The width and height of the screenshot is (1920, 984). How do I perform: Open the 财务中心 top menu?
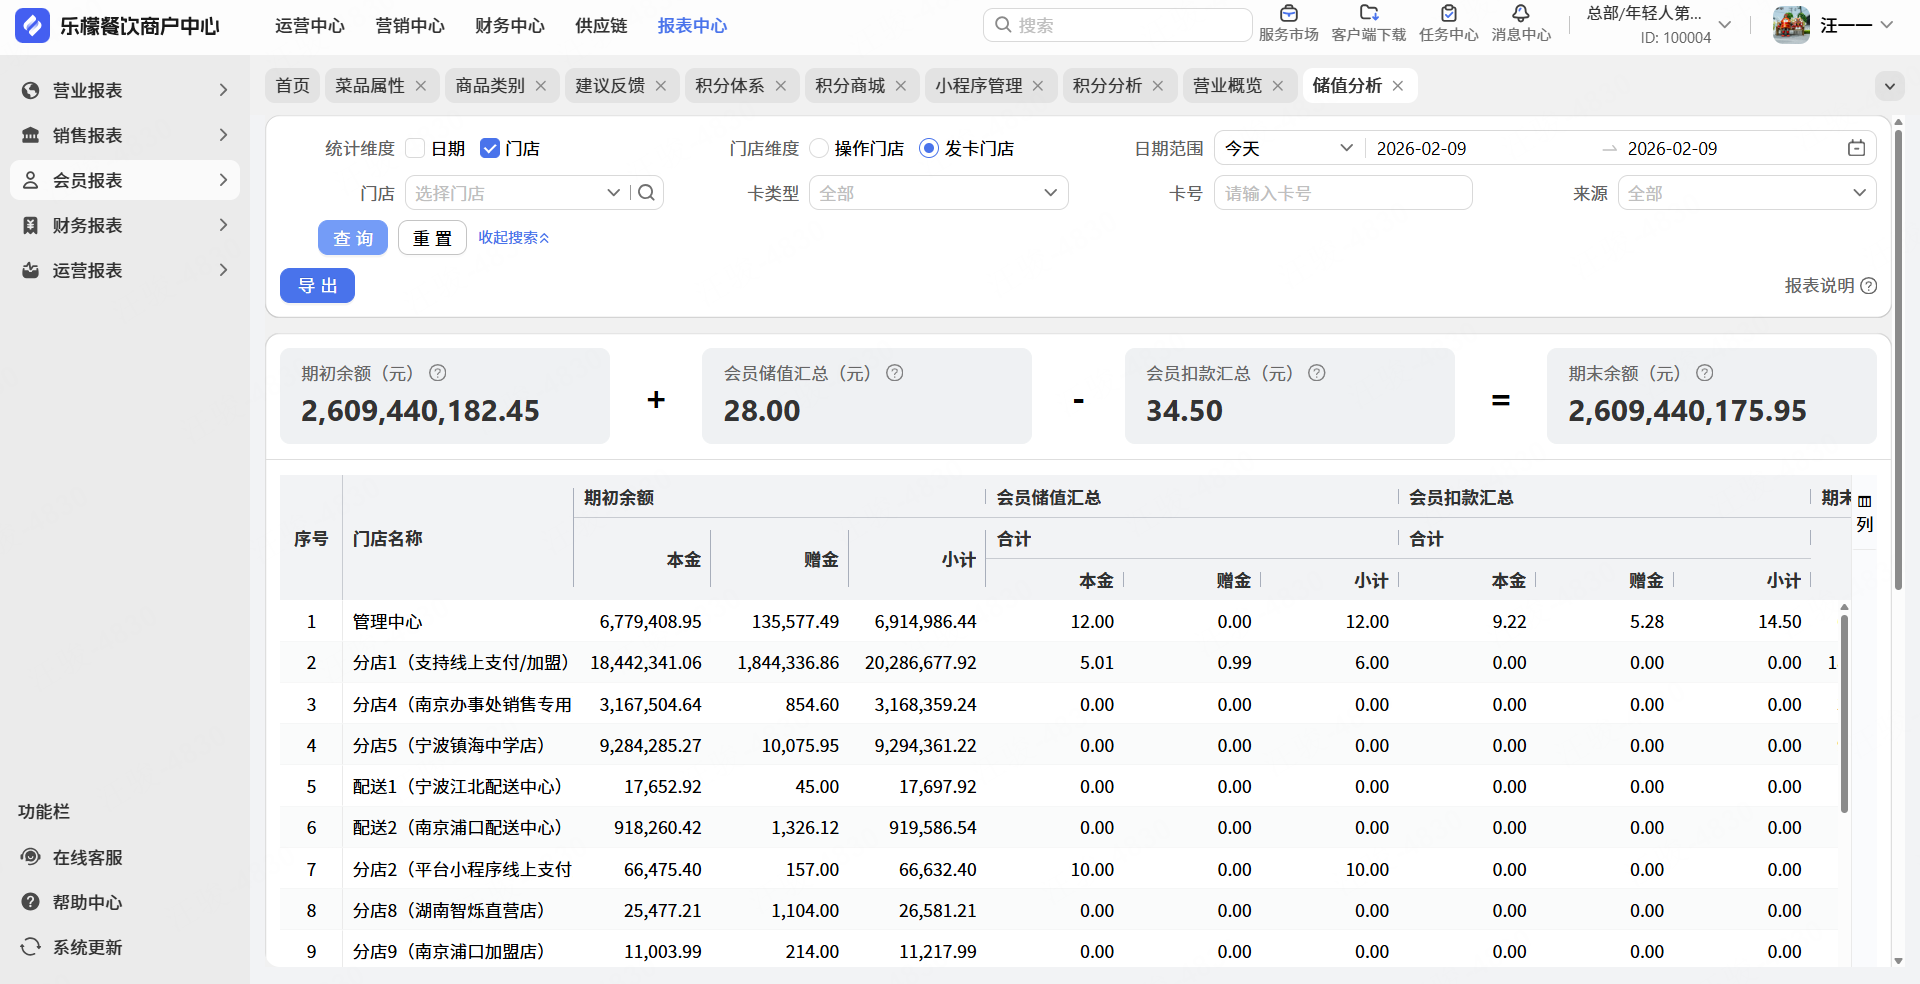pyautogui.click(x=509, y=26)
